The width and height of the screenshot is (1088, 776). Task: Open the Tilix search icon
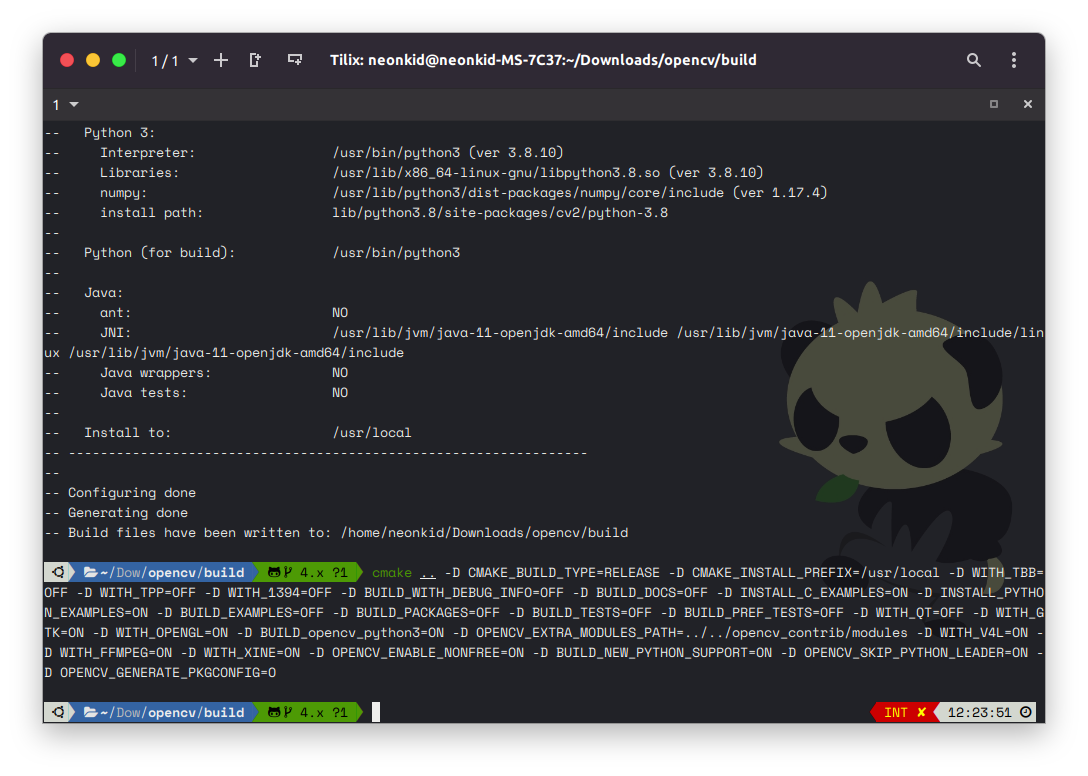pyautogui.click(x=974, y=60)
